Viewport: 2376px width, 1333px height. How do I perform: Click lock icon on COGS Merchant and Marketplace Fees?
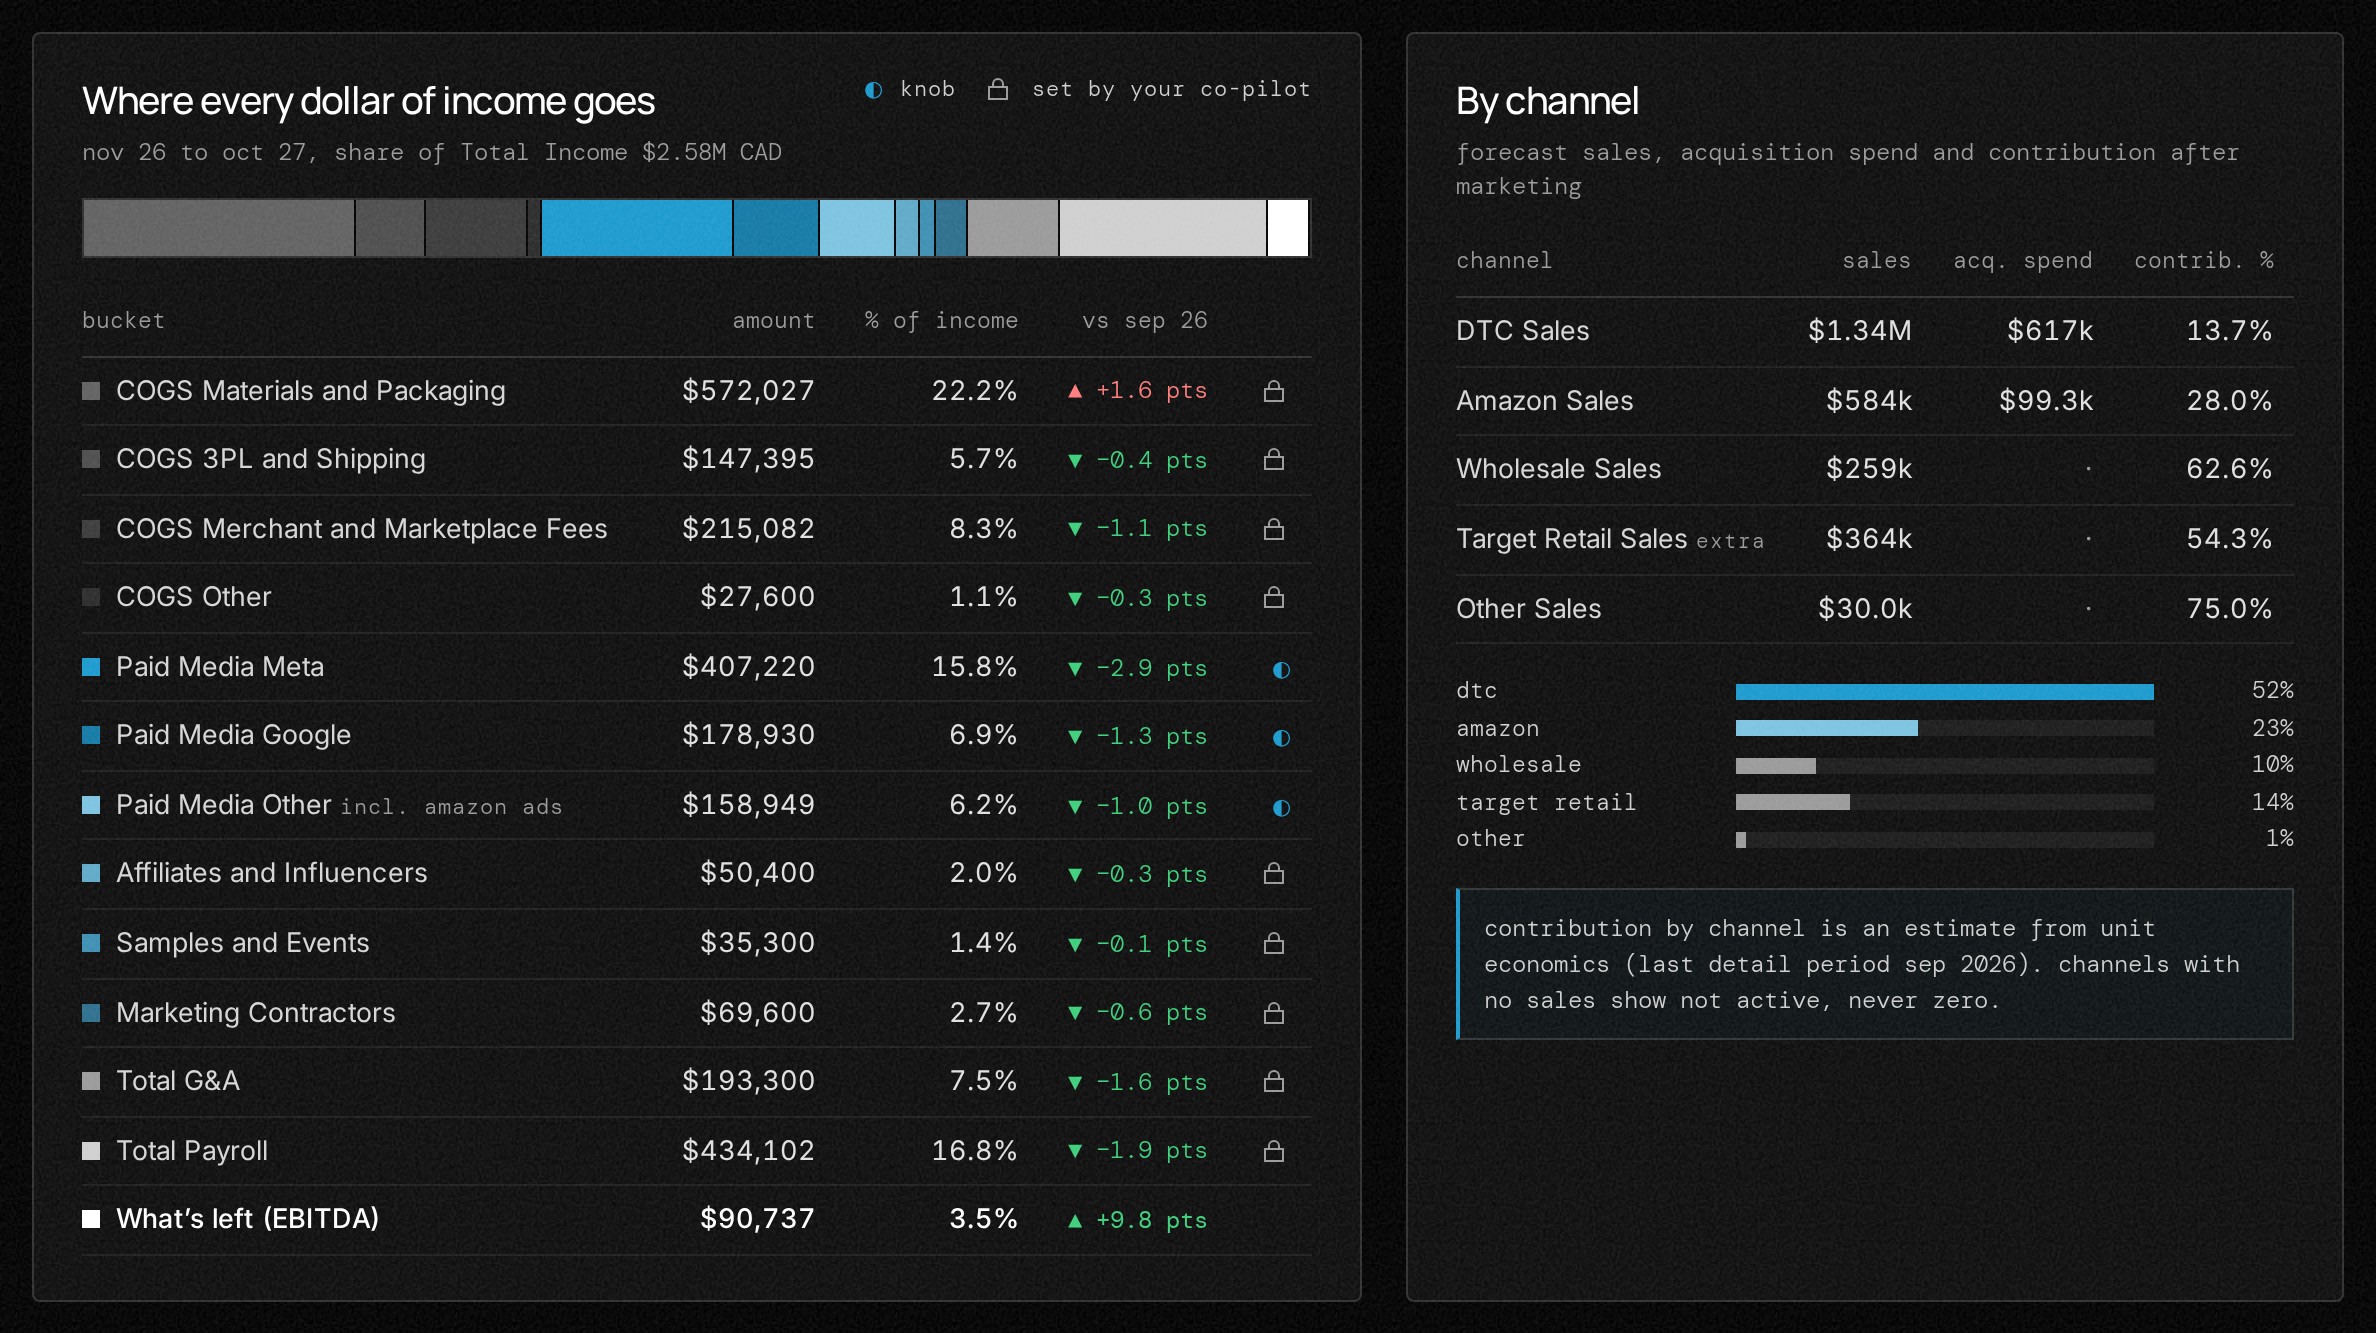pyautogui.click(x=1273, y=529)
